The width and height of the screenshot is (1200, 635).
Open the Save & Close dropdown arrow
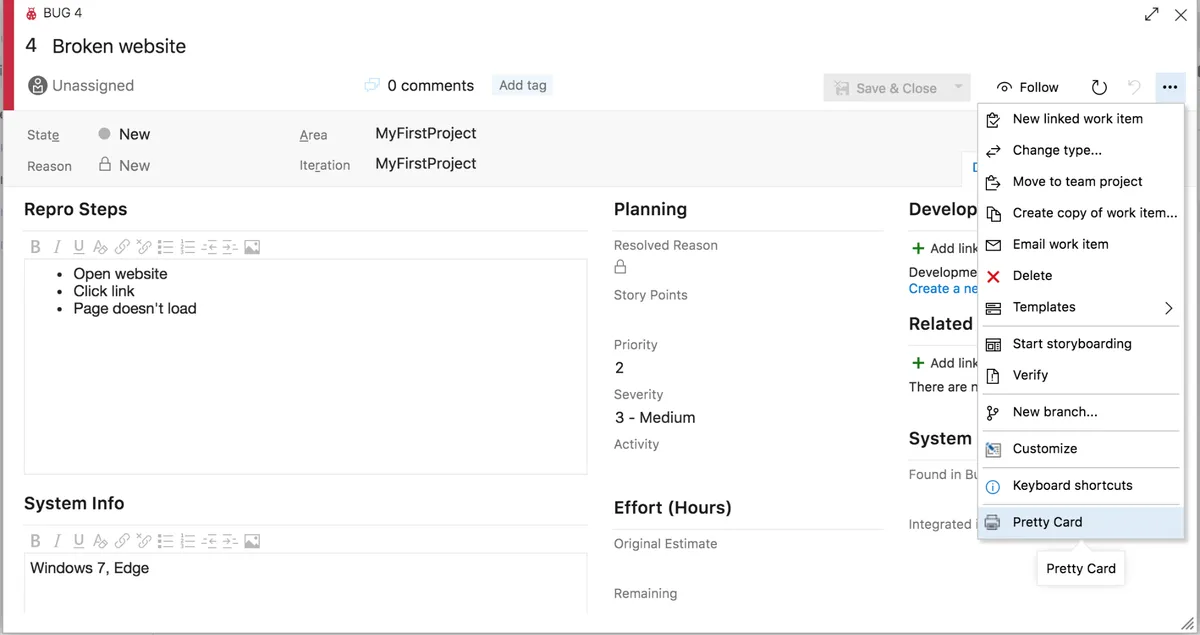click(x=958, y=87)
